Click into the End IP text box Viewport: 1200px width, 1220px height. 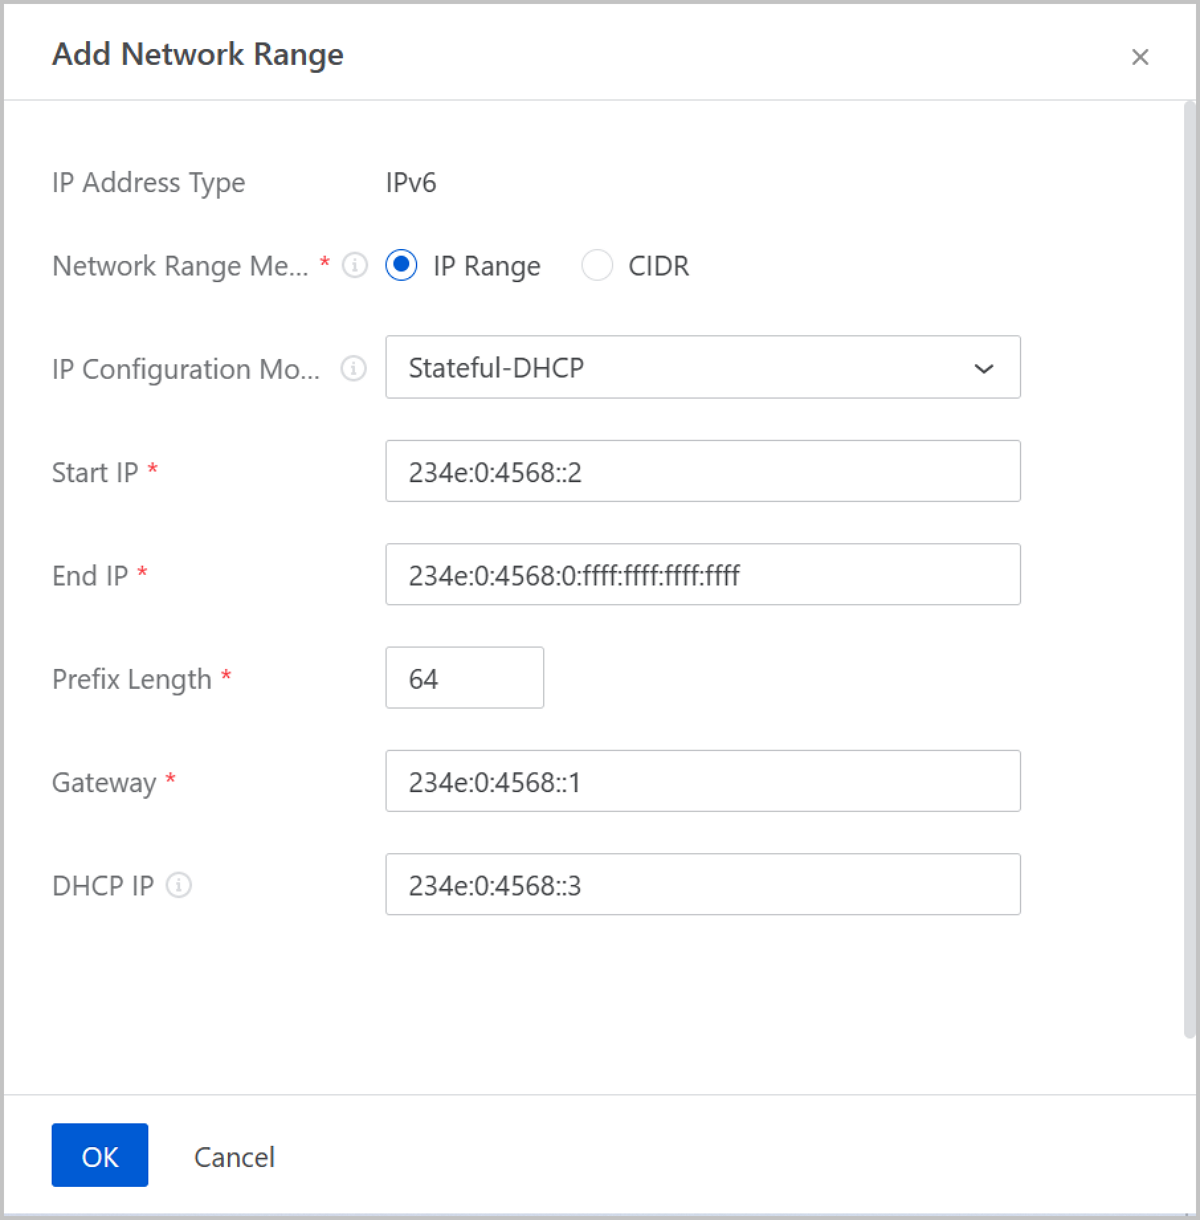(702, 575)
